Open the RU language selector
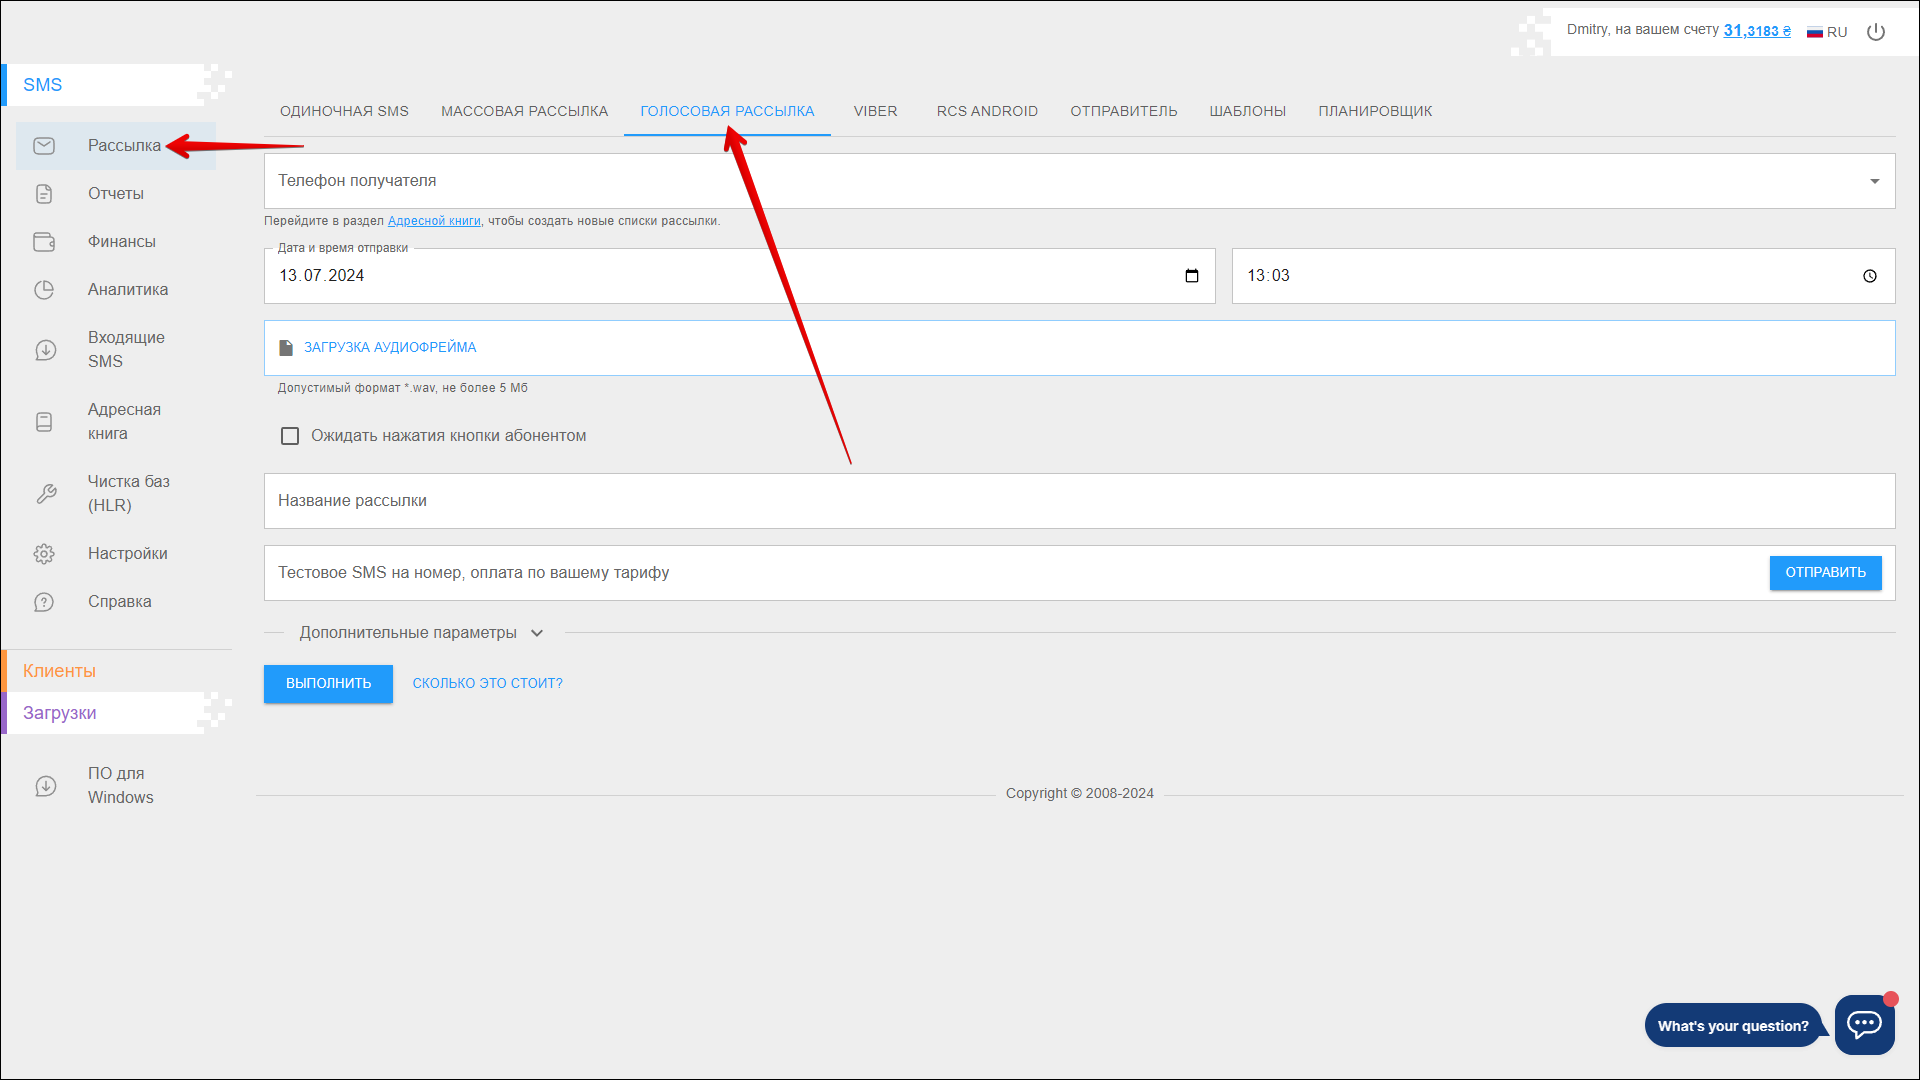Image resolution: width=1920 pixels, height=1080 pixels. (x=1827, y=32)
